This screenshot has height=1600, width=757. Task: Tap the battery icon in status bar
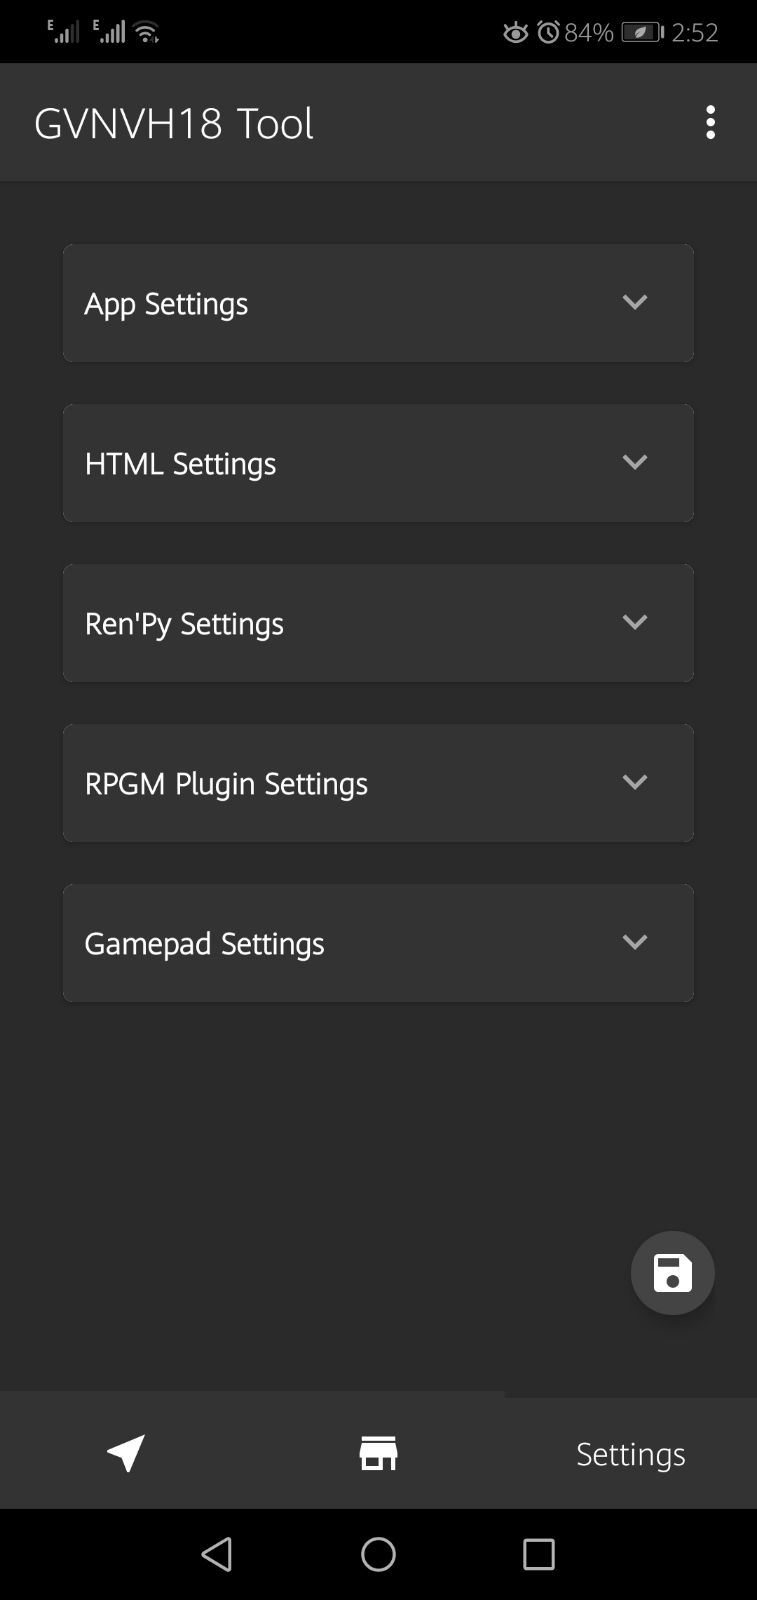[x=641, y=33]
